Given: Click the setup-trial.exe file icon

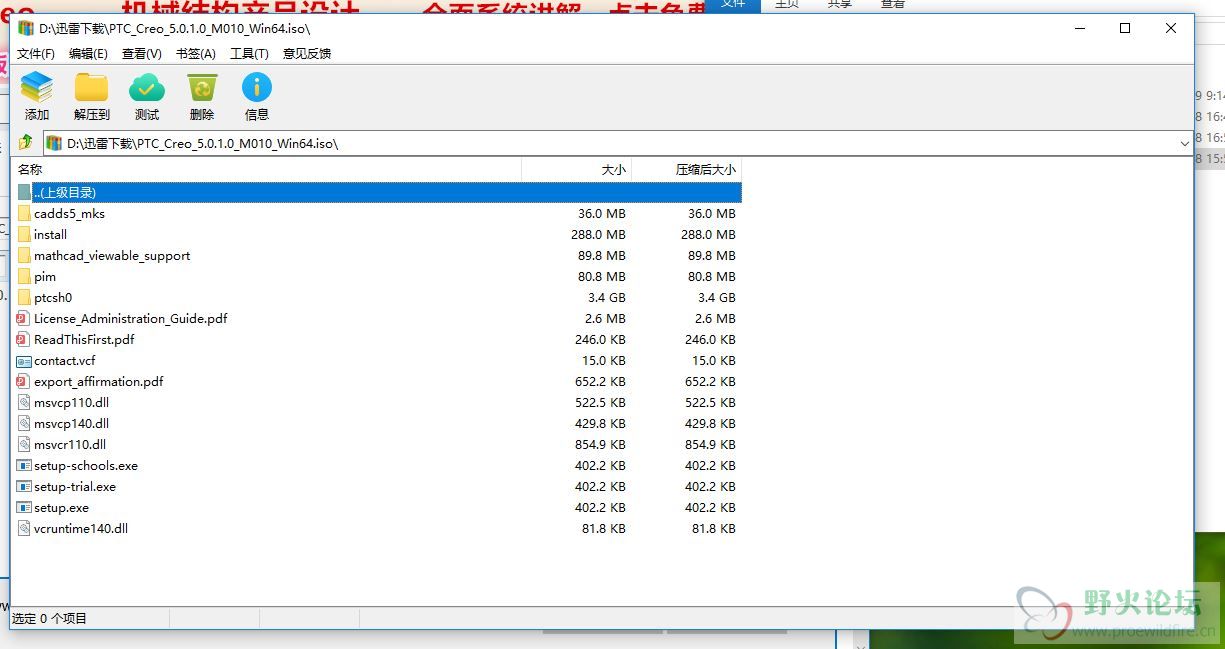Looking at the screenshot, I should pos(24,486).
